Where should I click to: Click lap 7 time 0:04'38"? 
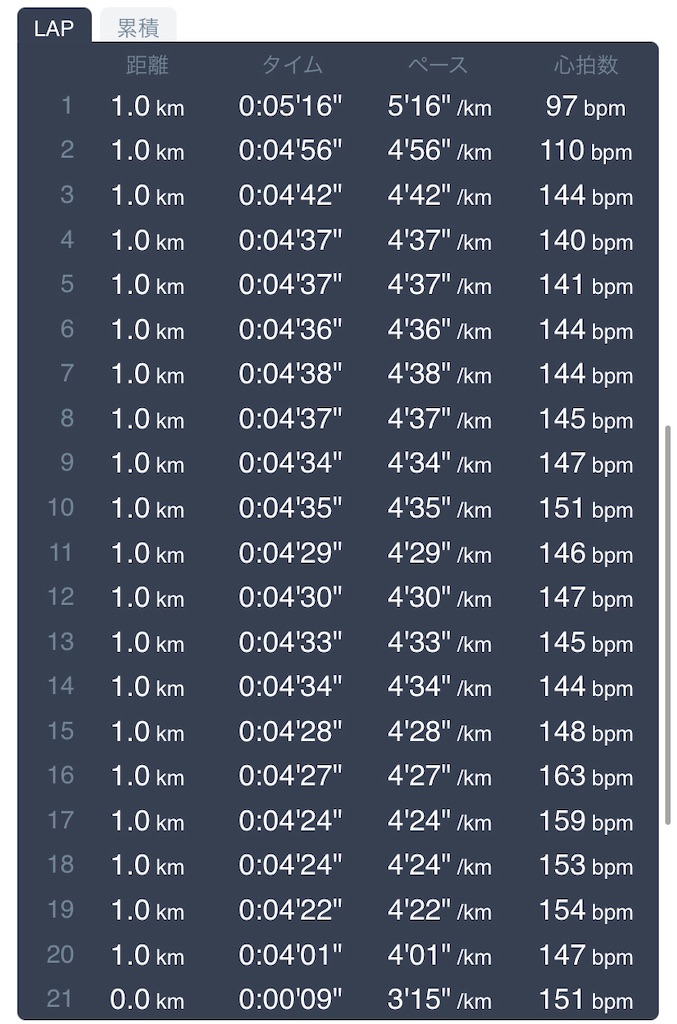coord(290,374)
